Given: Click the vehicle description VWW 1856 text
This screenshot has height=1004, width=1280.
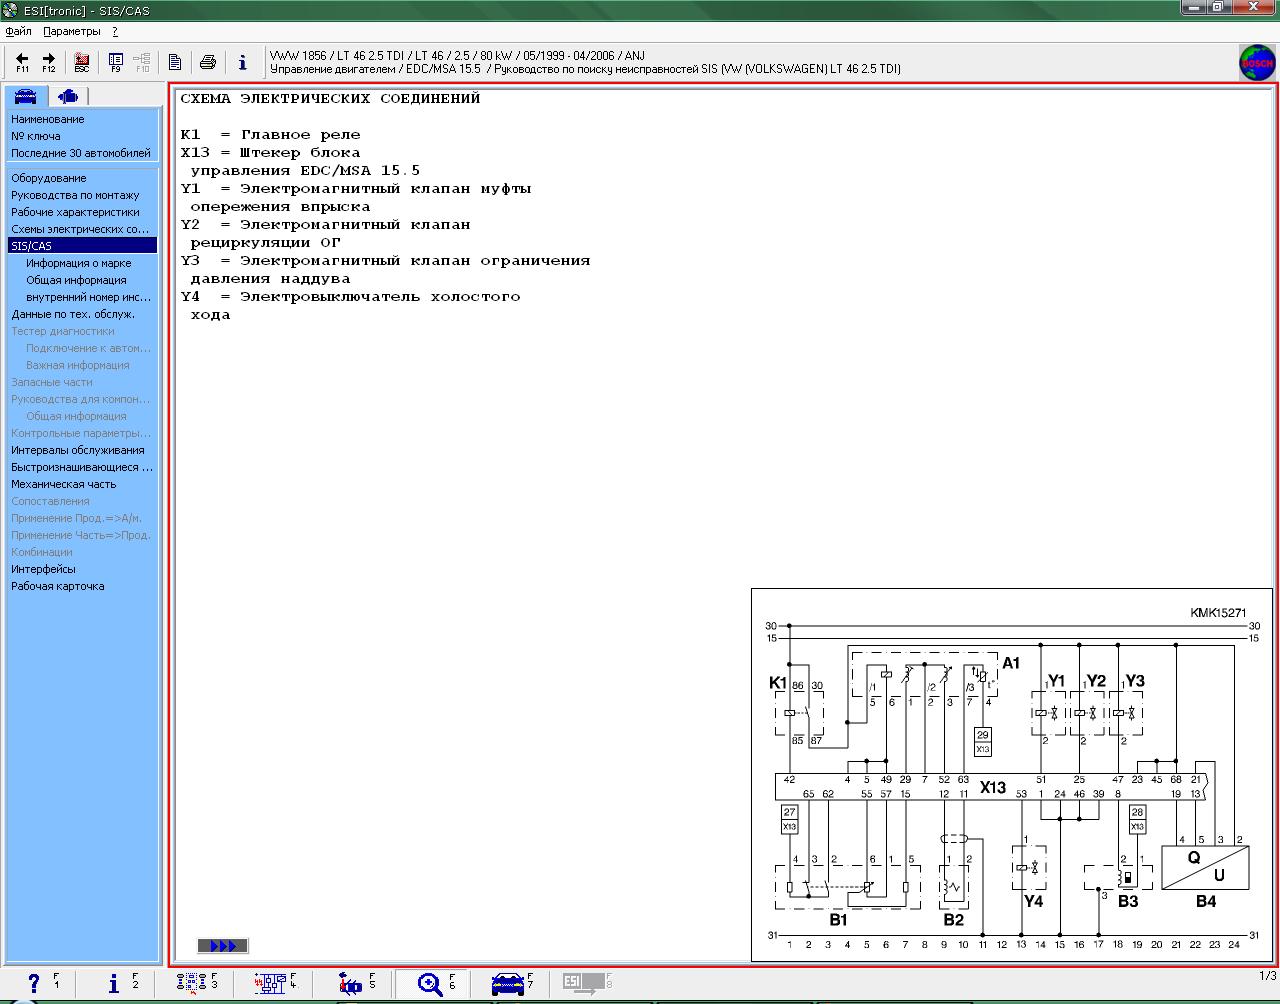Looking at the screenshot, I should pos(457,56).
